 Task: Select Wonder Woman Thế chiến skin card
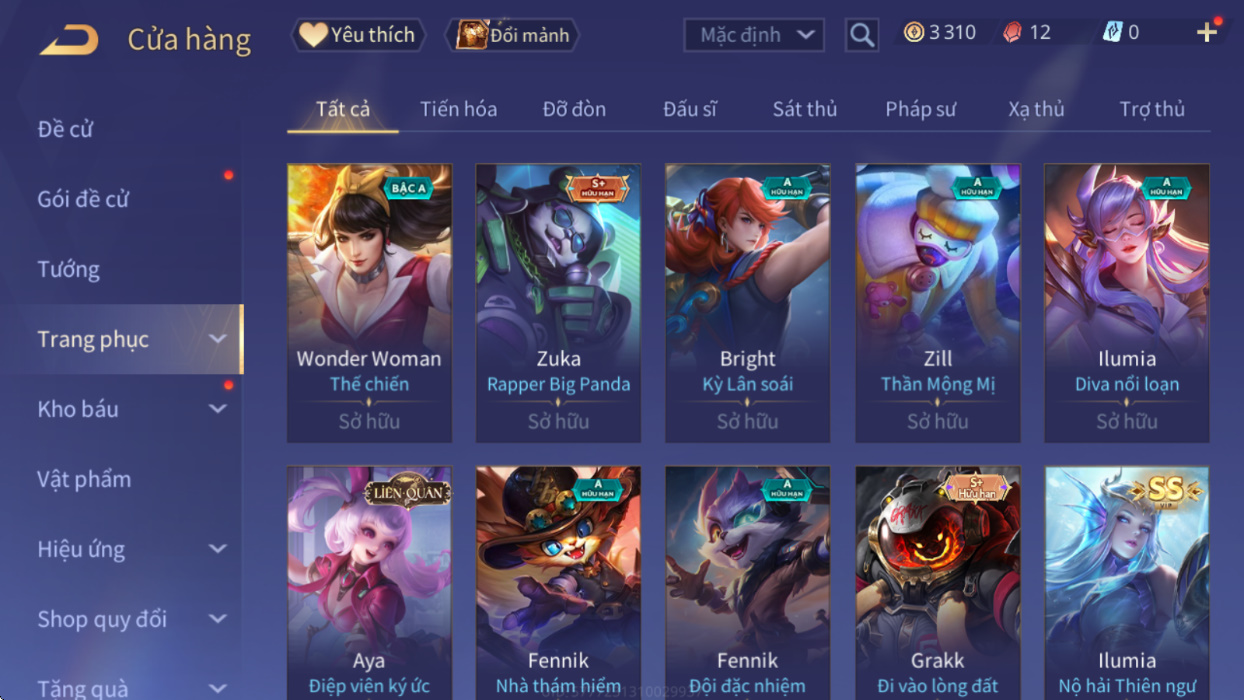[369, 303]
